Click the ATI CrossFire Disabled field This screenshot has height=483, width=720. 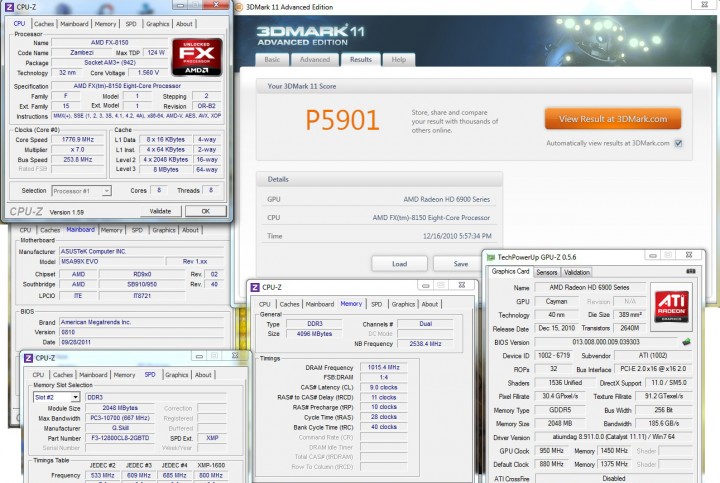pos(613,478)
